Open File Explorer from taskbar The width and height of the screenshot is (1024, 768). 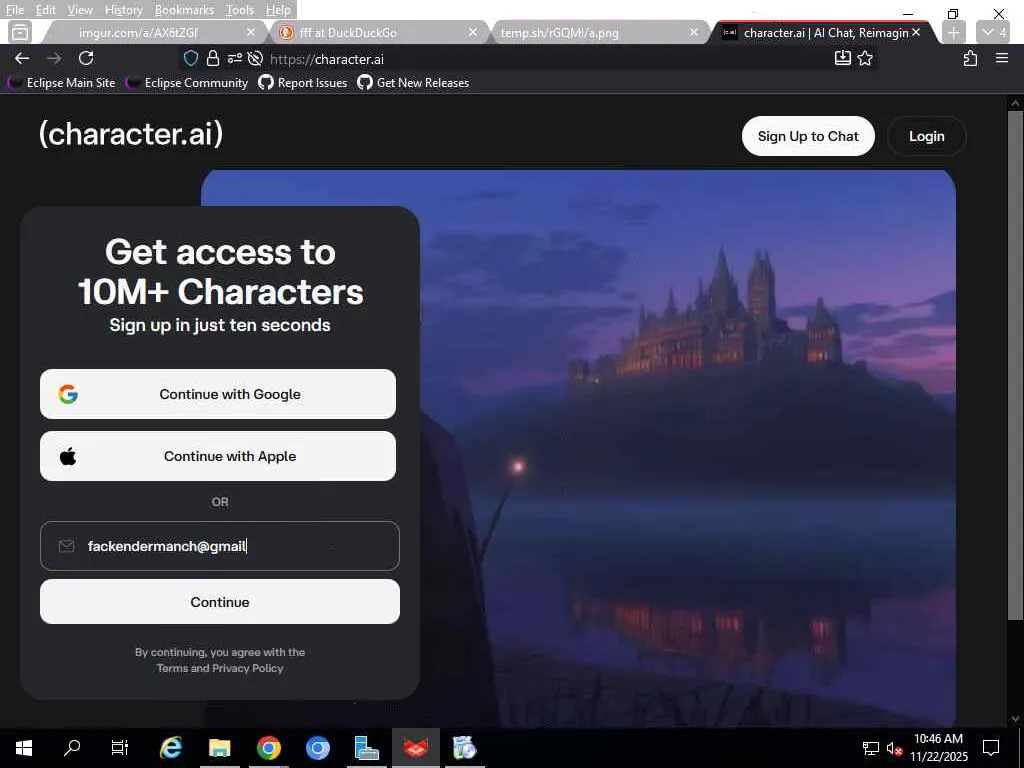219,748
